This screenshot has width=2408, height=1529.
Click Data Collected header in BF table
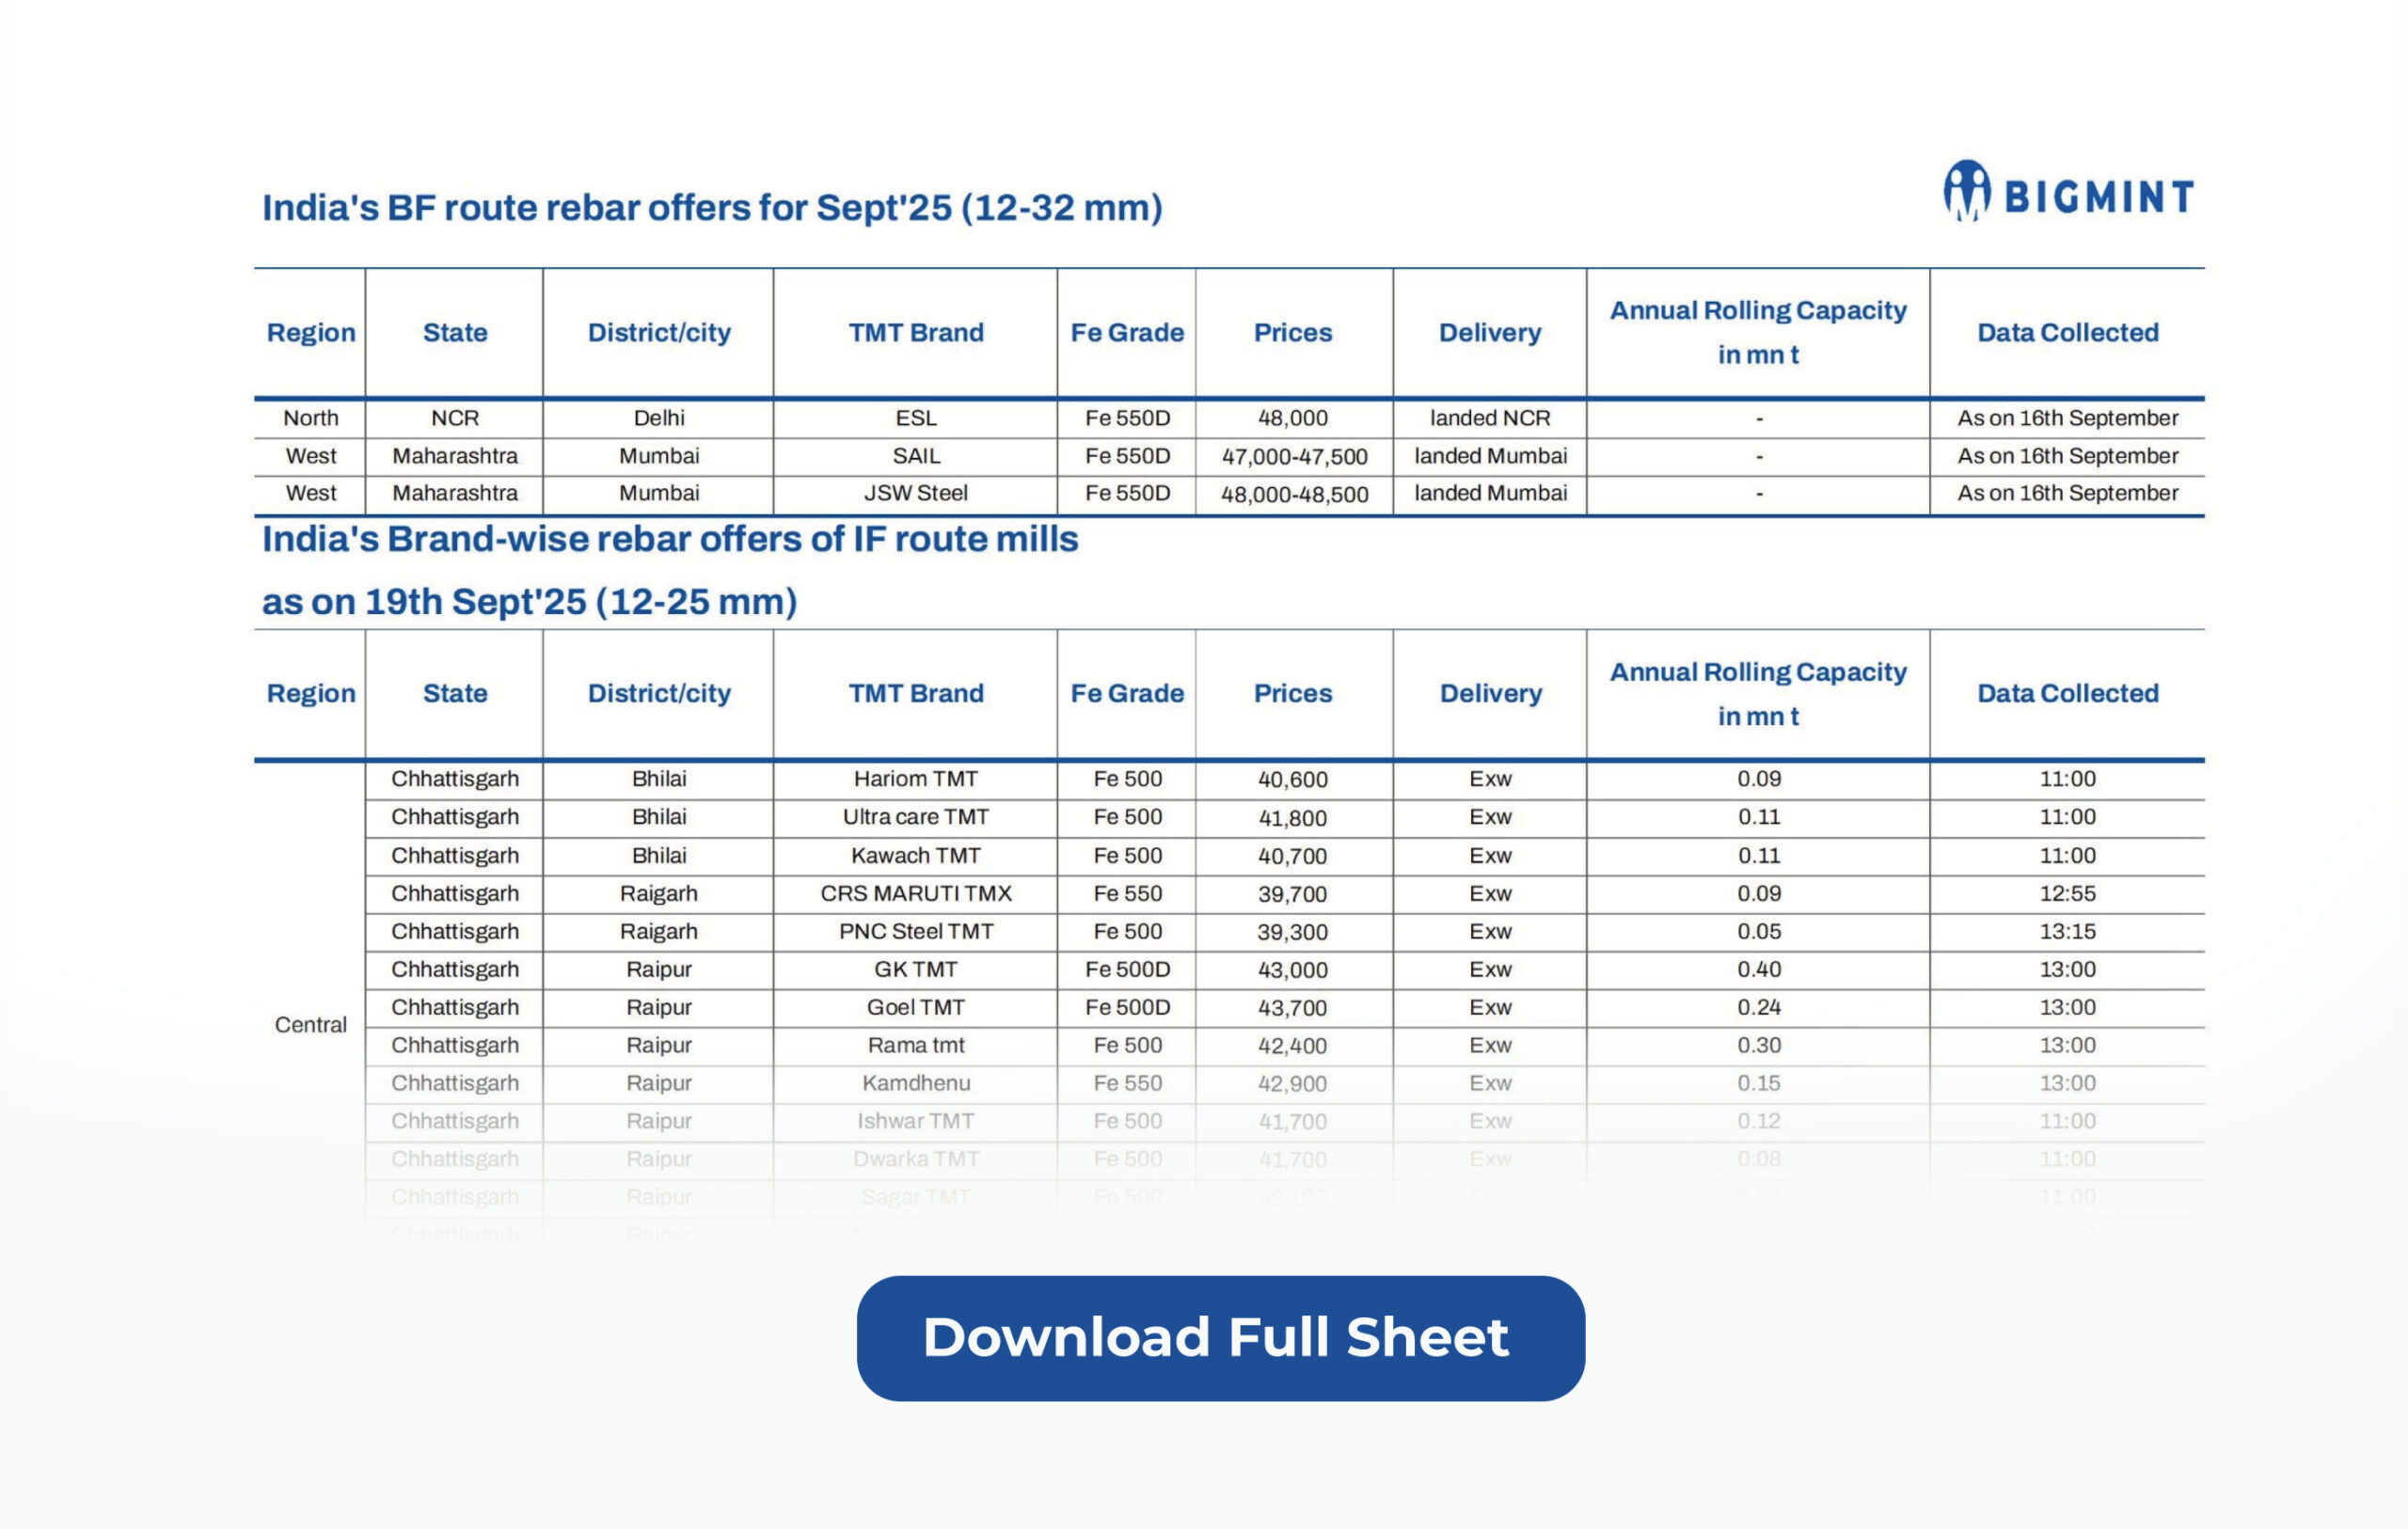point(2067,332)
